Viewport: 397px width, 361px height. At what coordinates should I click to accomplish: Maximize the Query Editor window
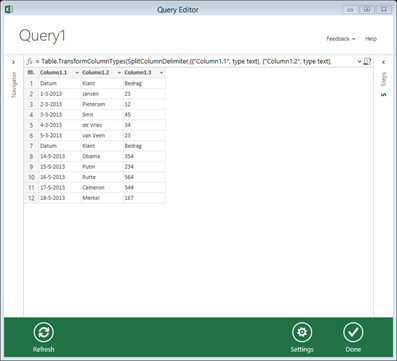[367, 10]
